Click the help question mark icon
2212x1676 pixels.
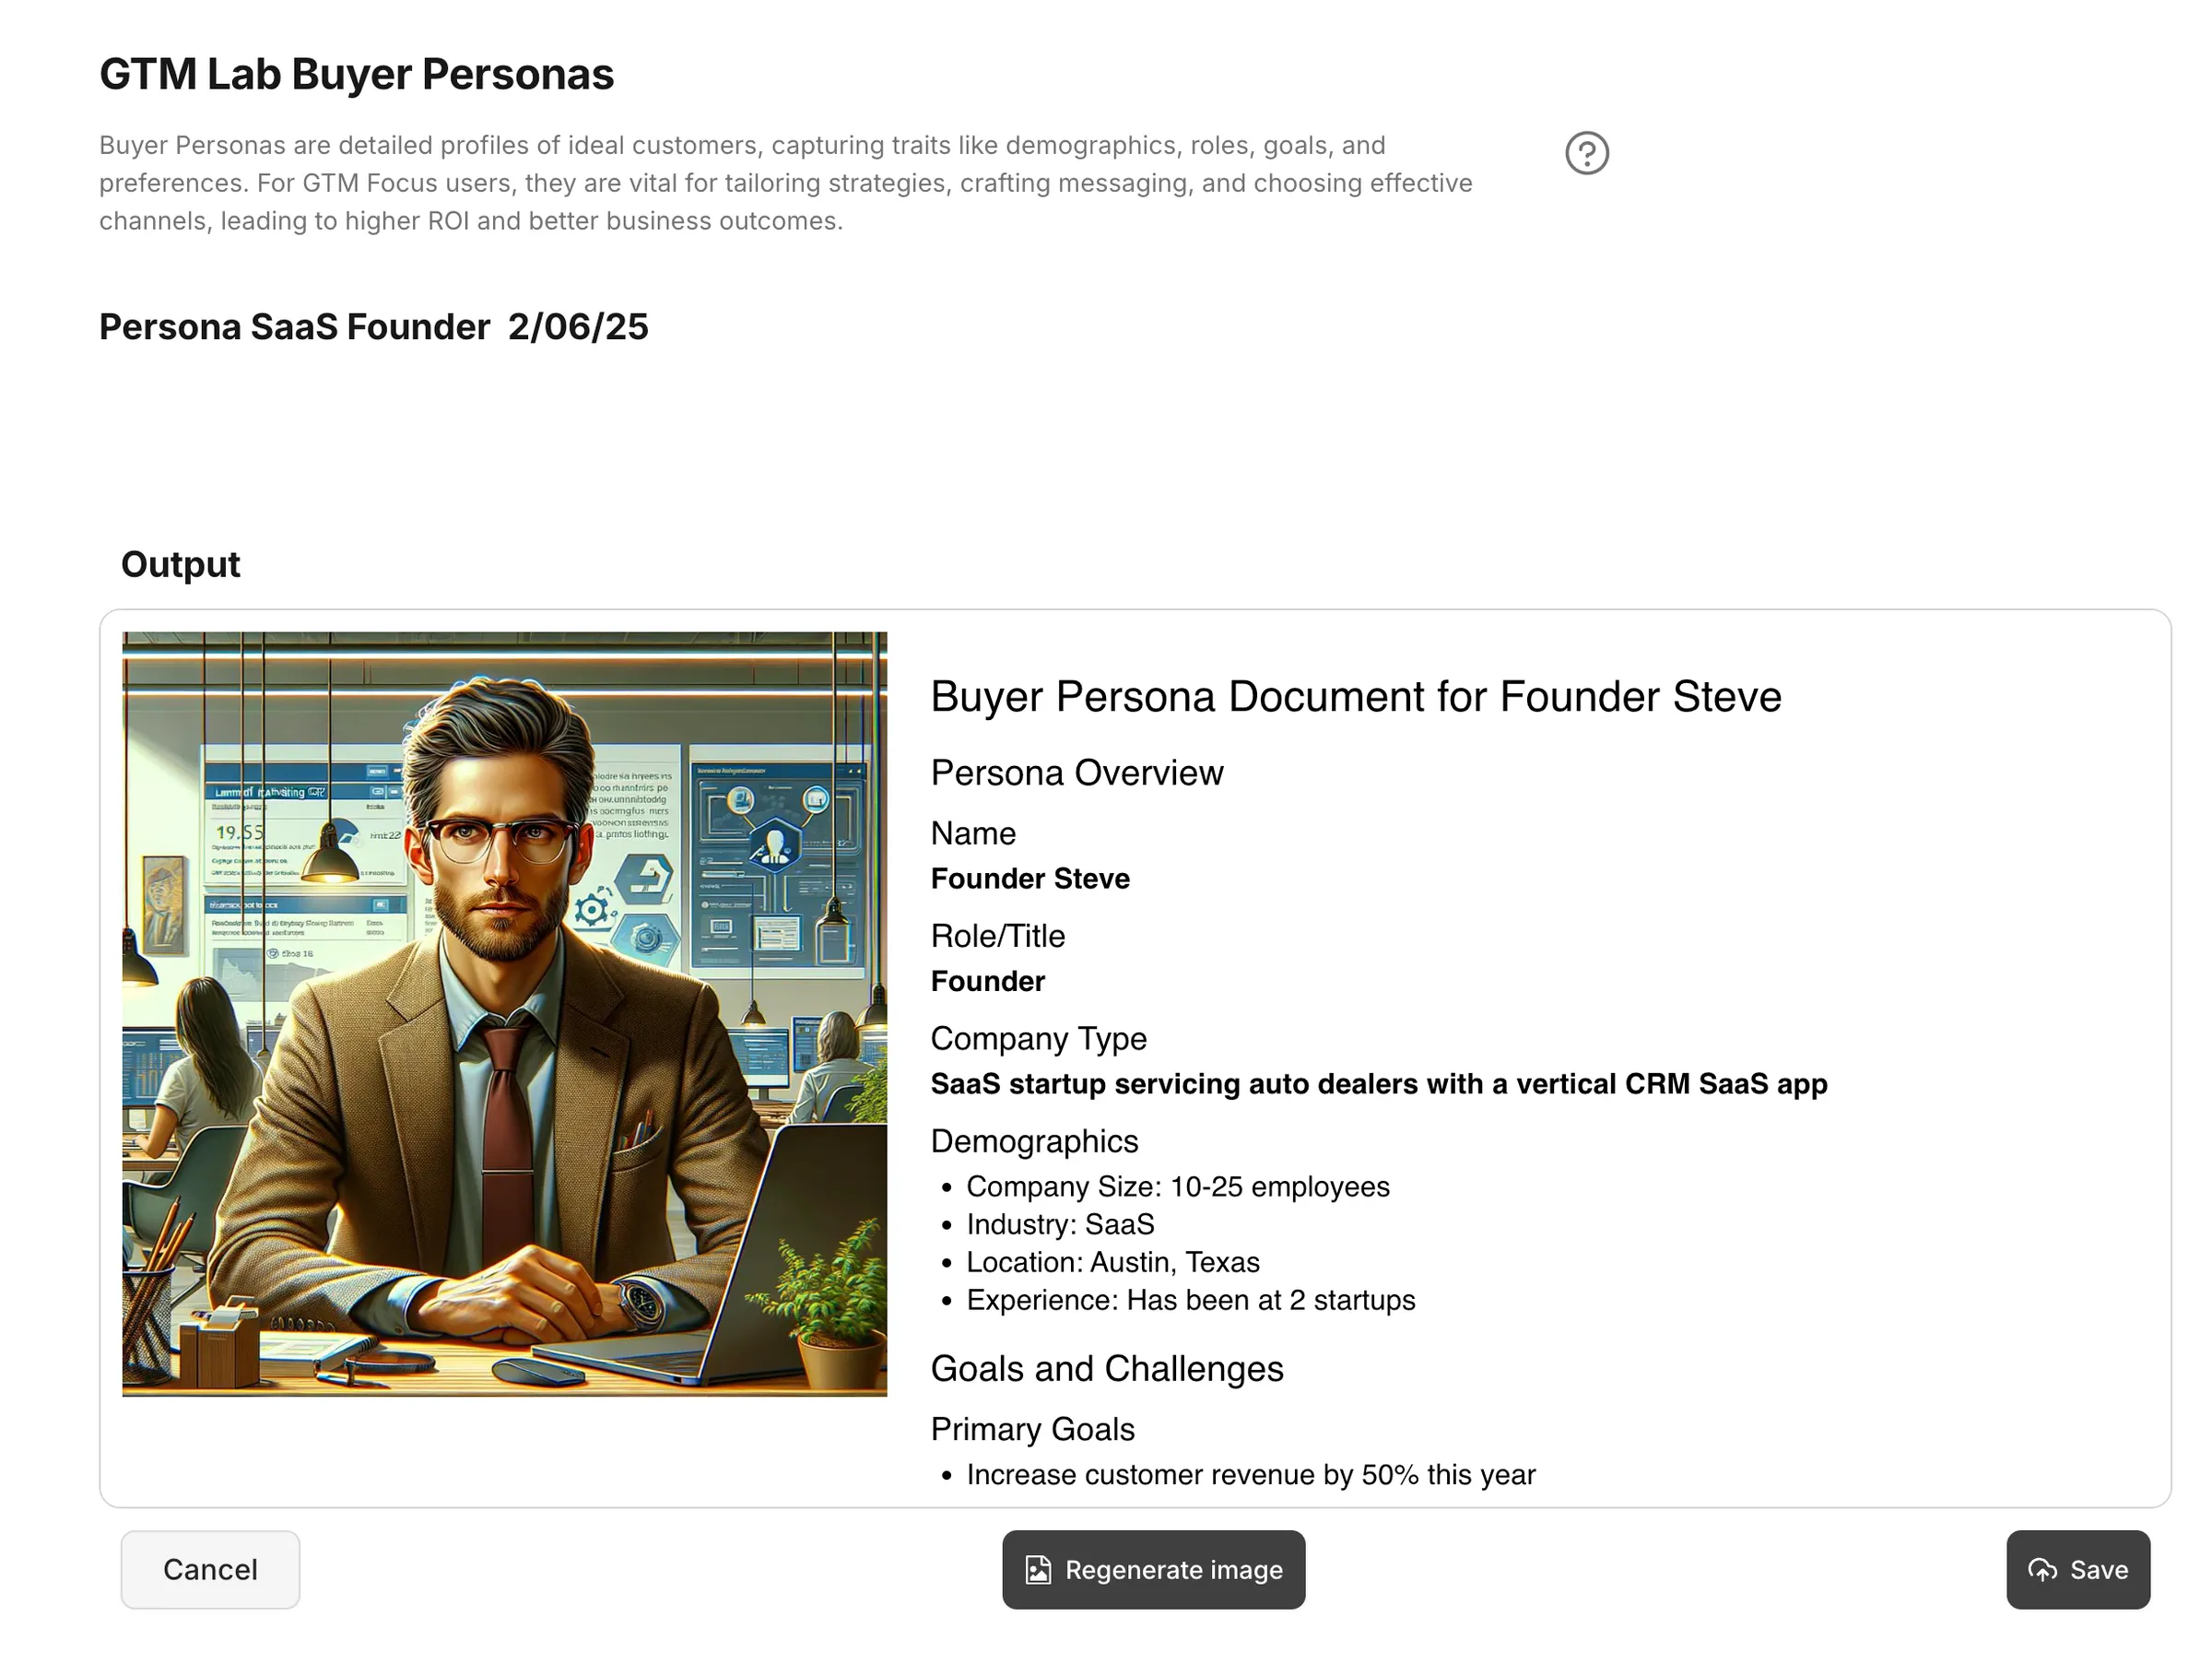1586,153
